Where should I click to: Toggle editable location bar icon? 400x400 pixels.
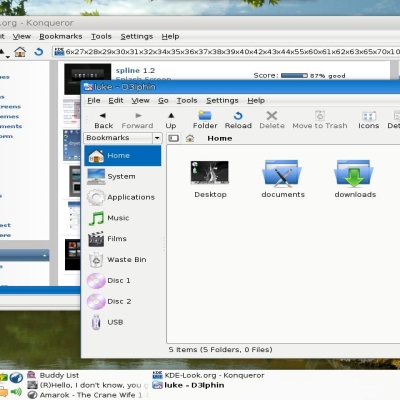pos(173,138)
